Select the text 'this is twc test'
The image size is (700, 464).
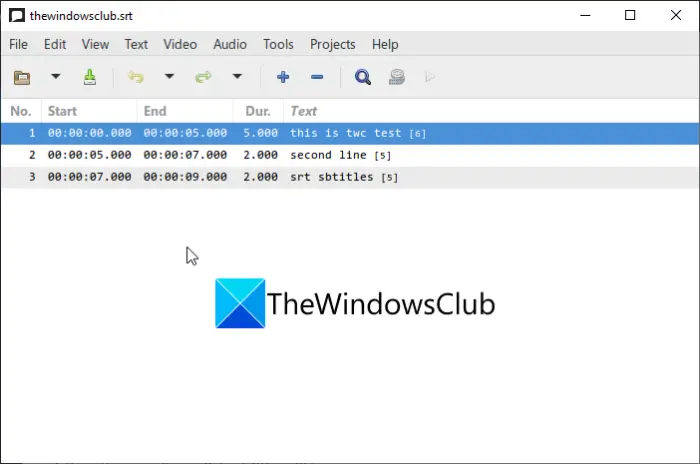346,133
